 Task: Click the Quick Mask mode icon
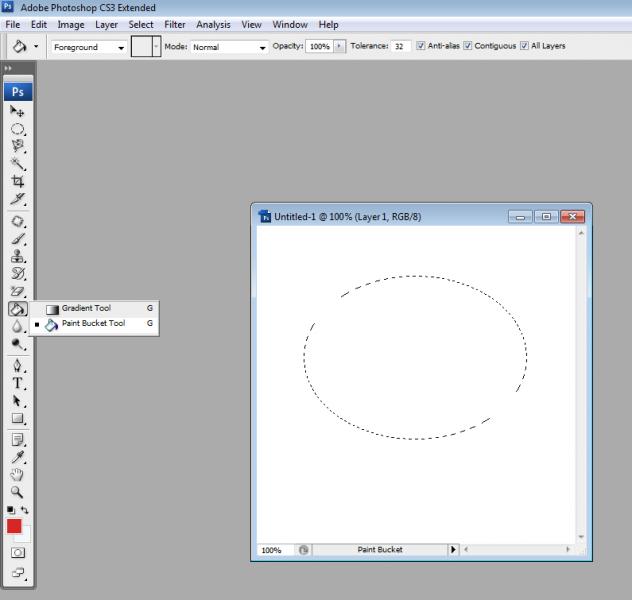pyautogui.click(x=18, y=552)
